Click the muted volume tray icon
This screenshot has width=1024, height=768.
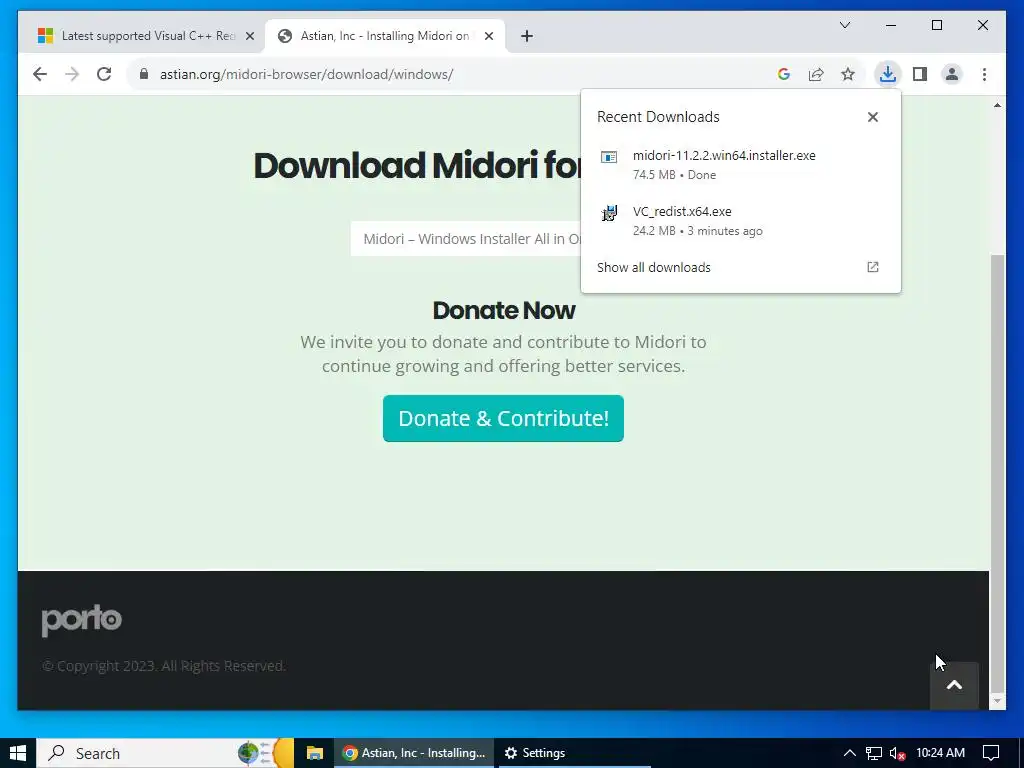click(897, 754)
